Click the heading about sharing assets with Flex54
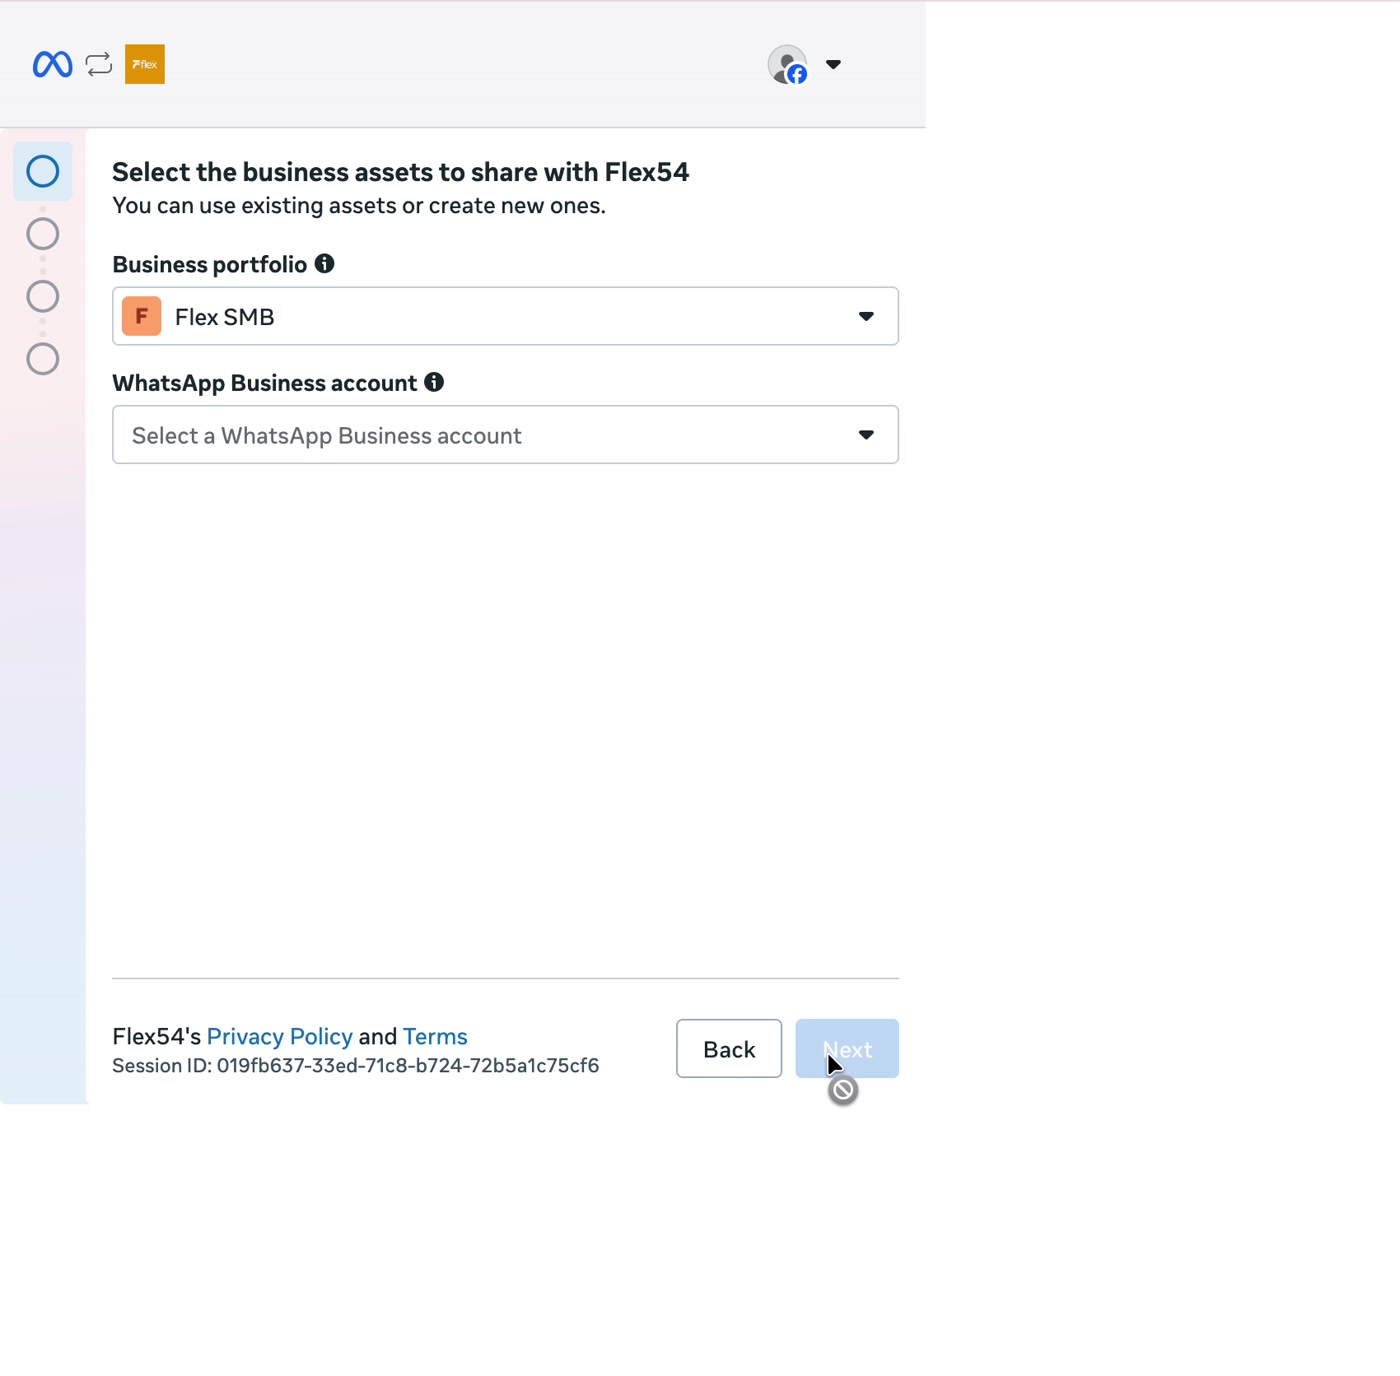1400x1376 pixels. [x=400, y=172]
